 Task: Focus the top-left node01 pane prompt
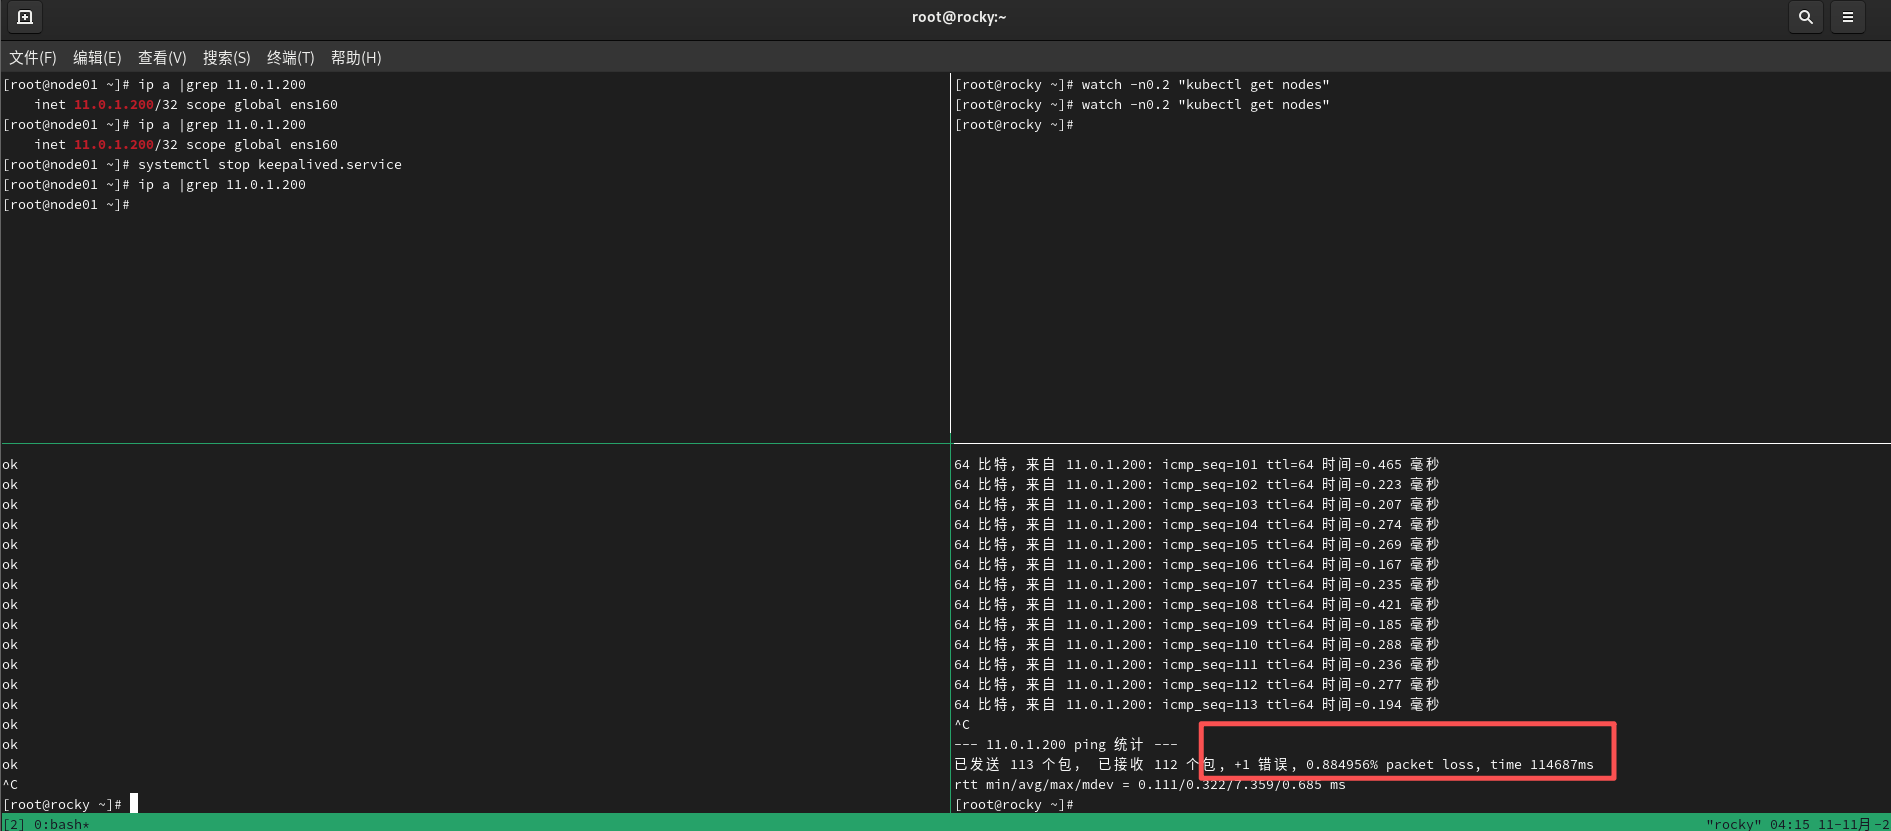(x=66, y=205)
